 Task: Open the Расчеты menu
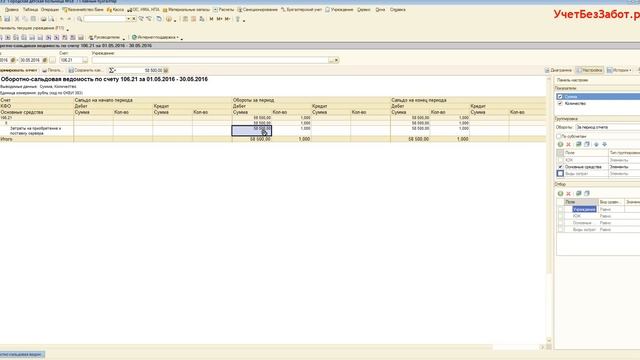pyautogui.click(x=224, y=9)
